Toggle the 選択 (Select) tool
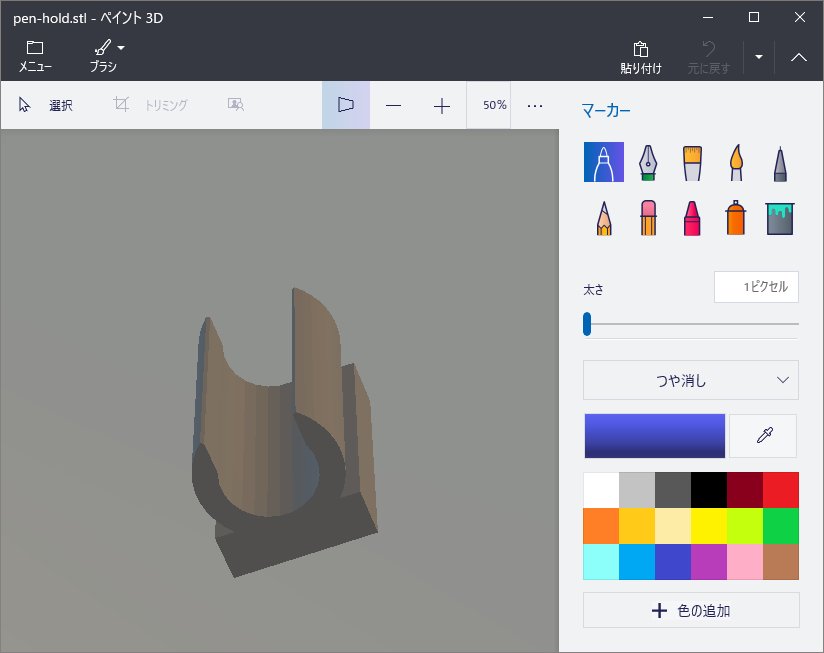 pos(46,105)
